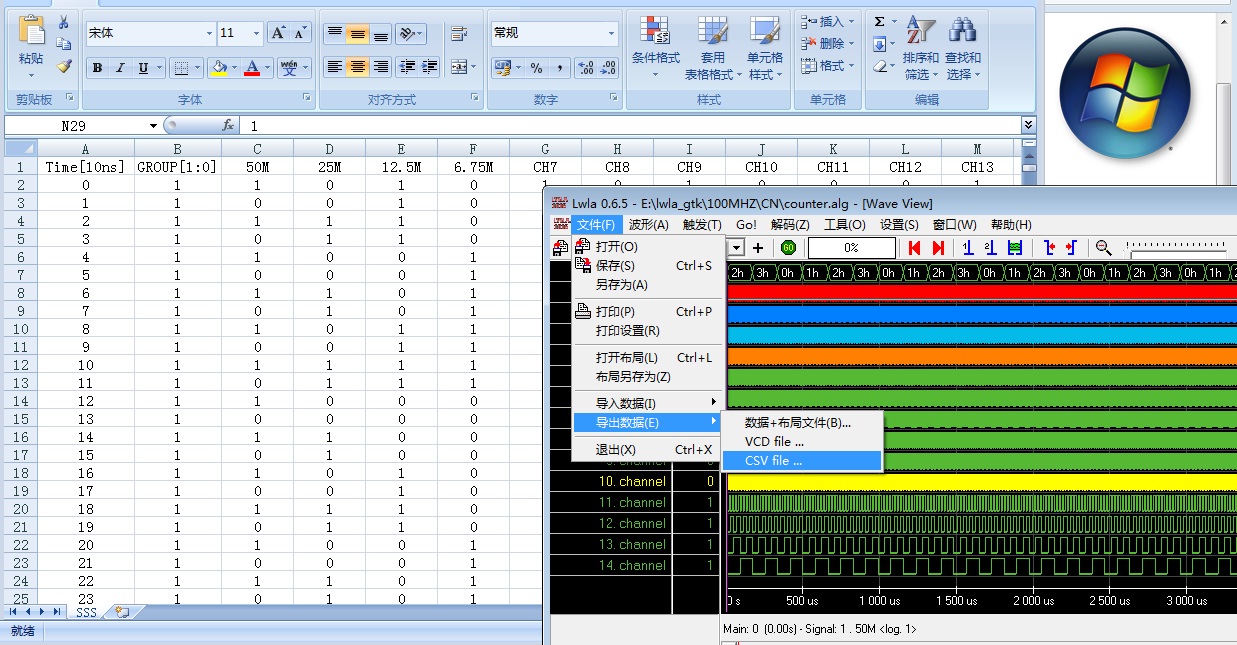Open the 波形(A) menu in Lwla

648,225
